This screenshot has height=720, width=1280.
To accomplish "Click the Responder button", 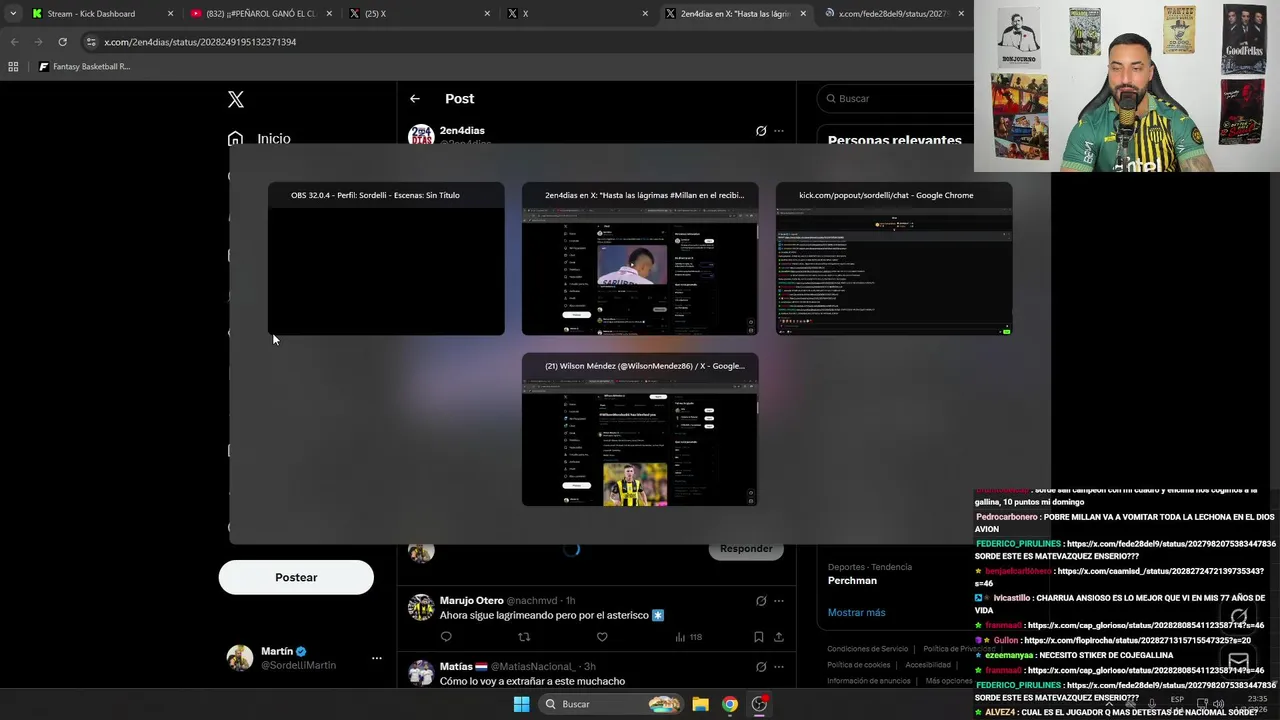I will point(746,549).
